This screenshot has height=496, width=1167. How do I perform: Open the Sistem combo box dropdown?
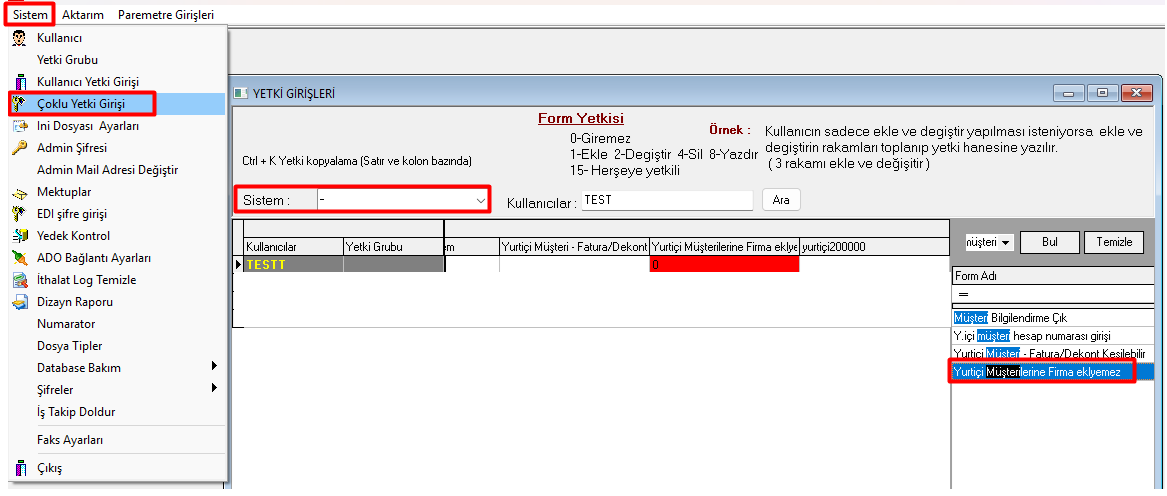[479, 200]
